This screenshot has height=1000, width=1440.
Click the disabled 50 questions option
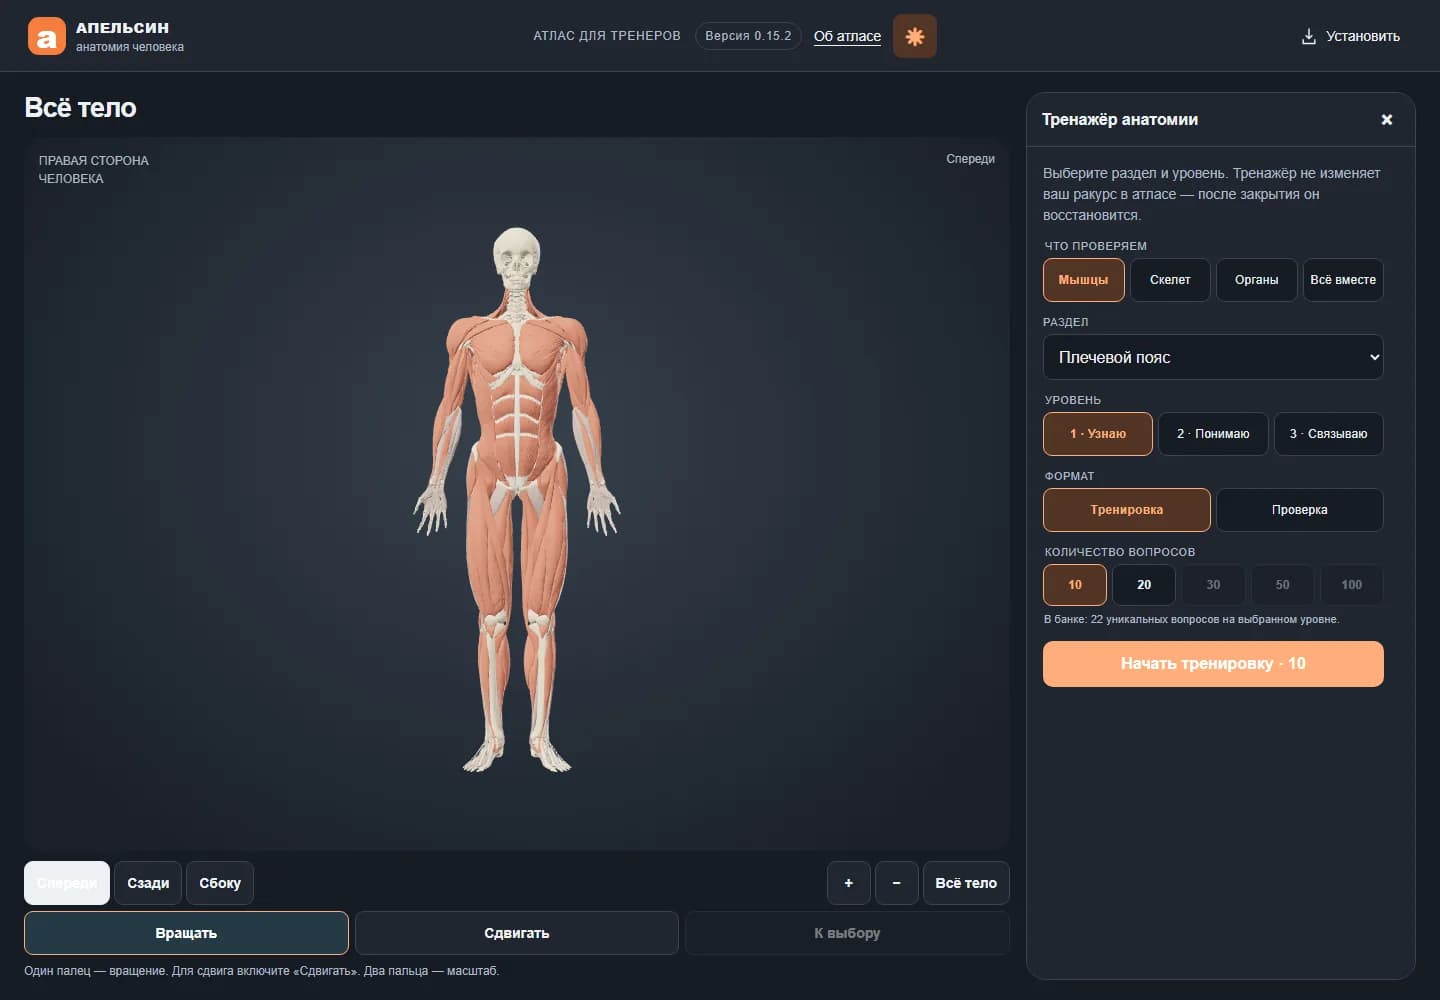(1282, 585)
